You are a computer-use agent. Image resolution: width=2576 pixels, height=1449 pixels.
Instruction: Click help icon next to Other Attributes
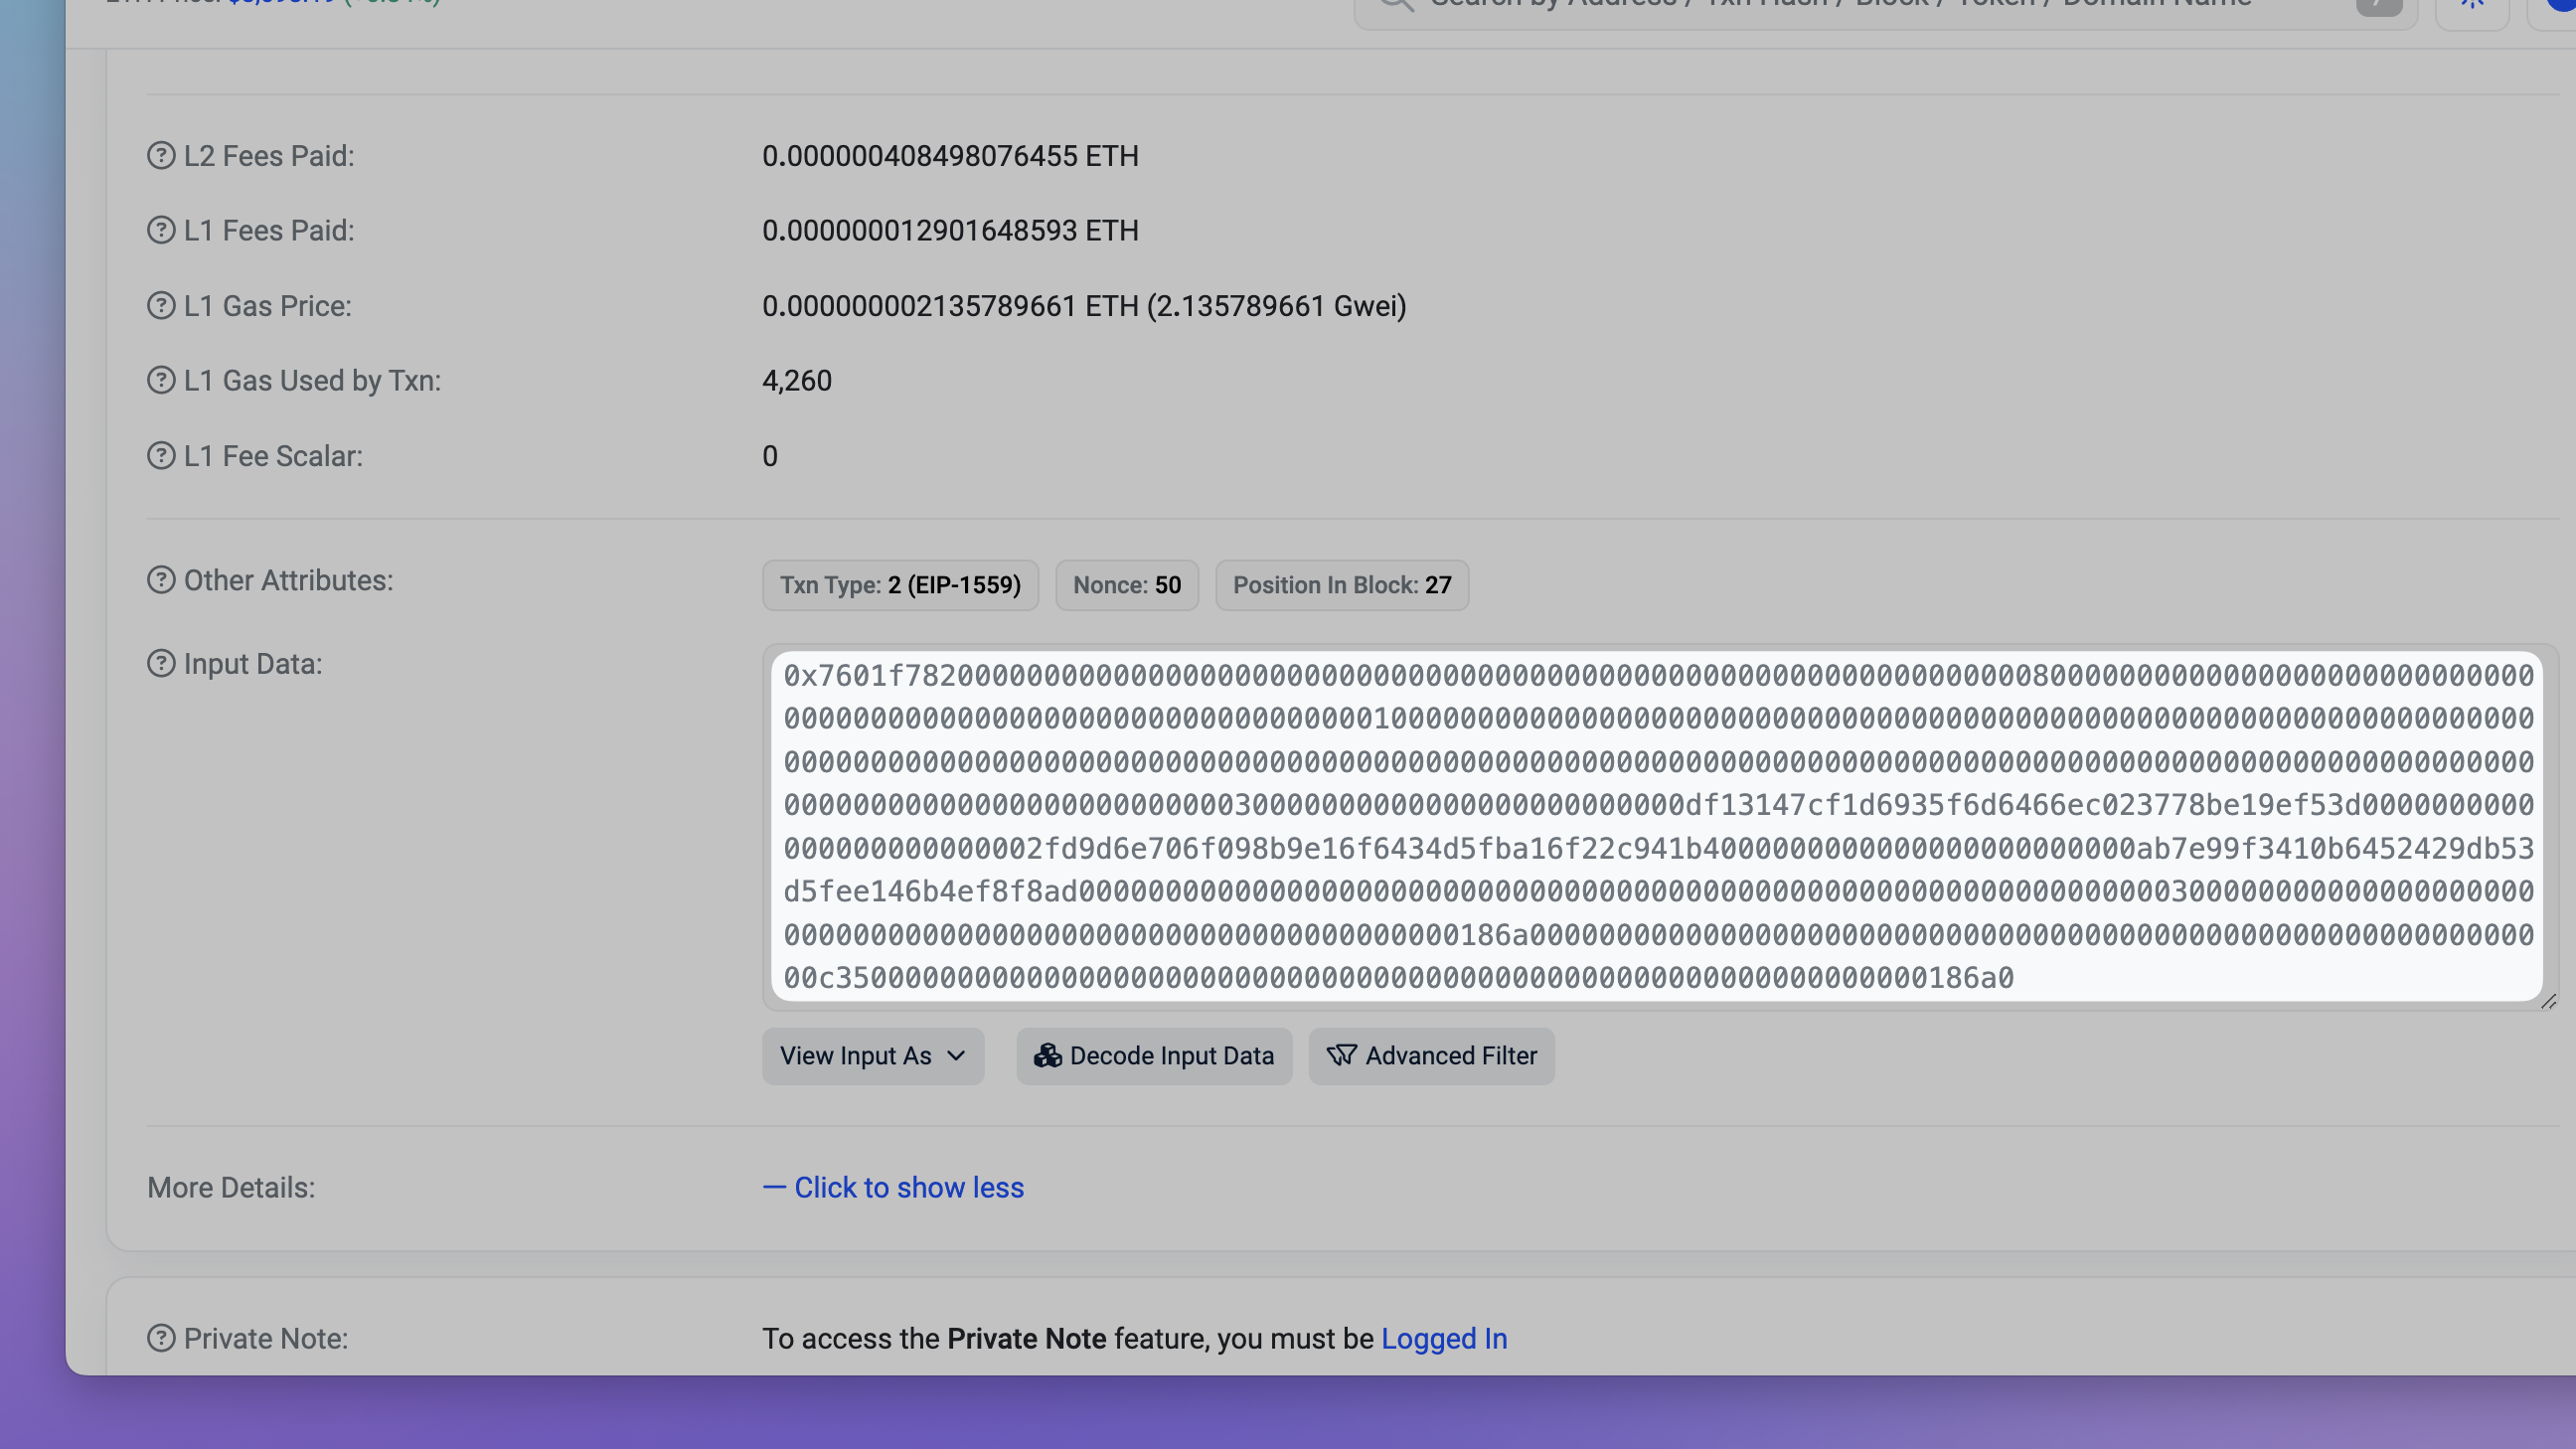(161, 580)
